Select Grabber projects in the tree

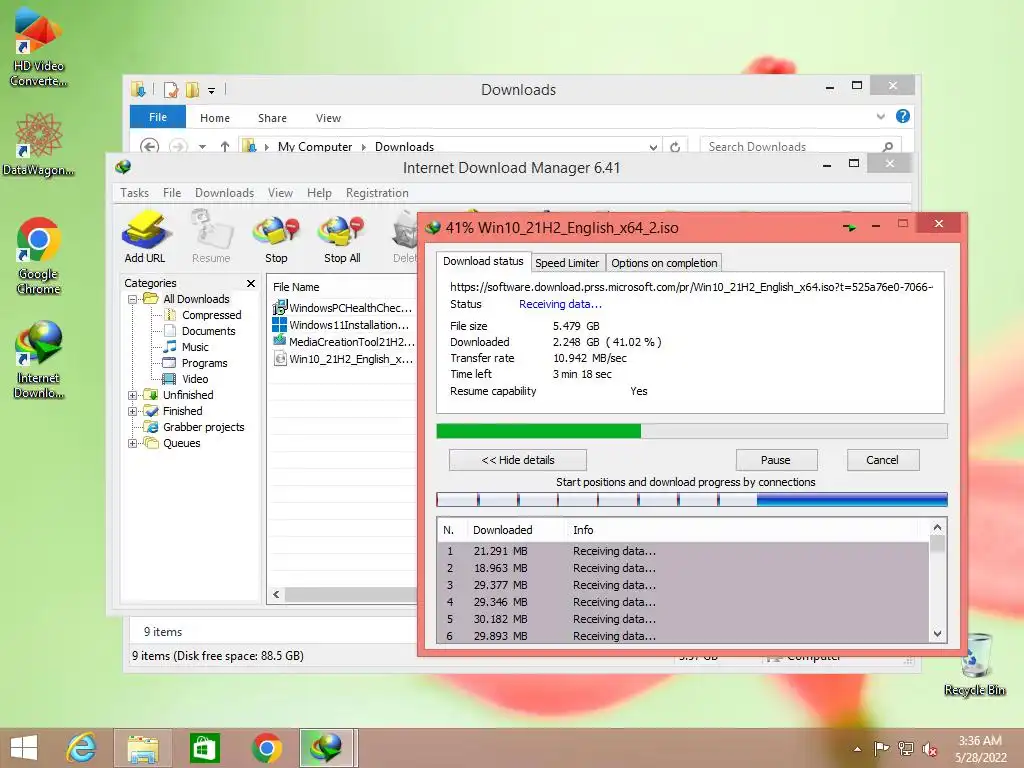click(204, 427)
